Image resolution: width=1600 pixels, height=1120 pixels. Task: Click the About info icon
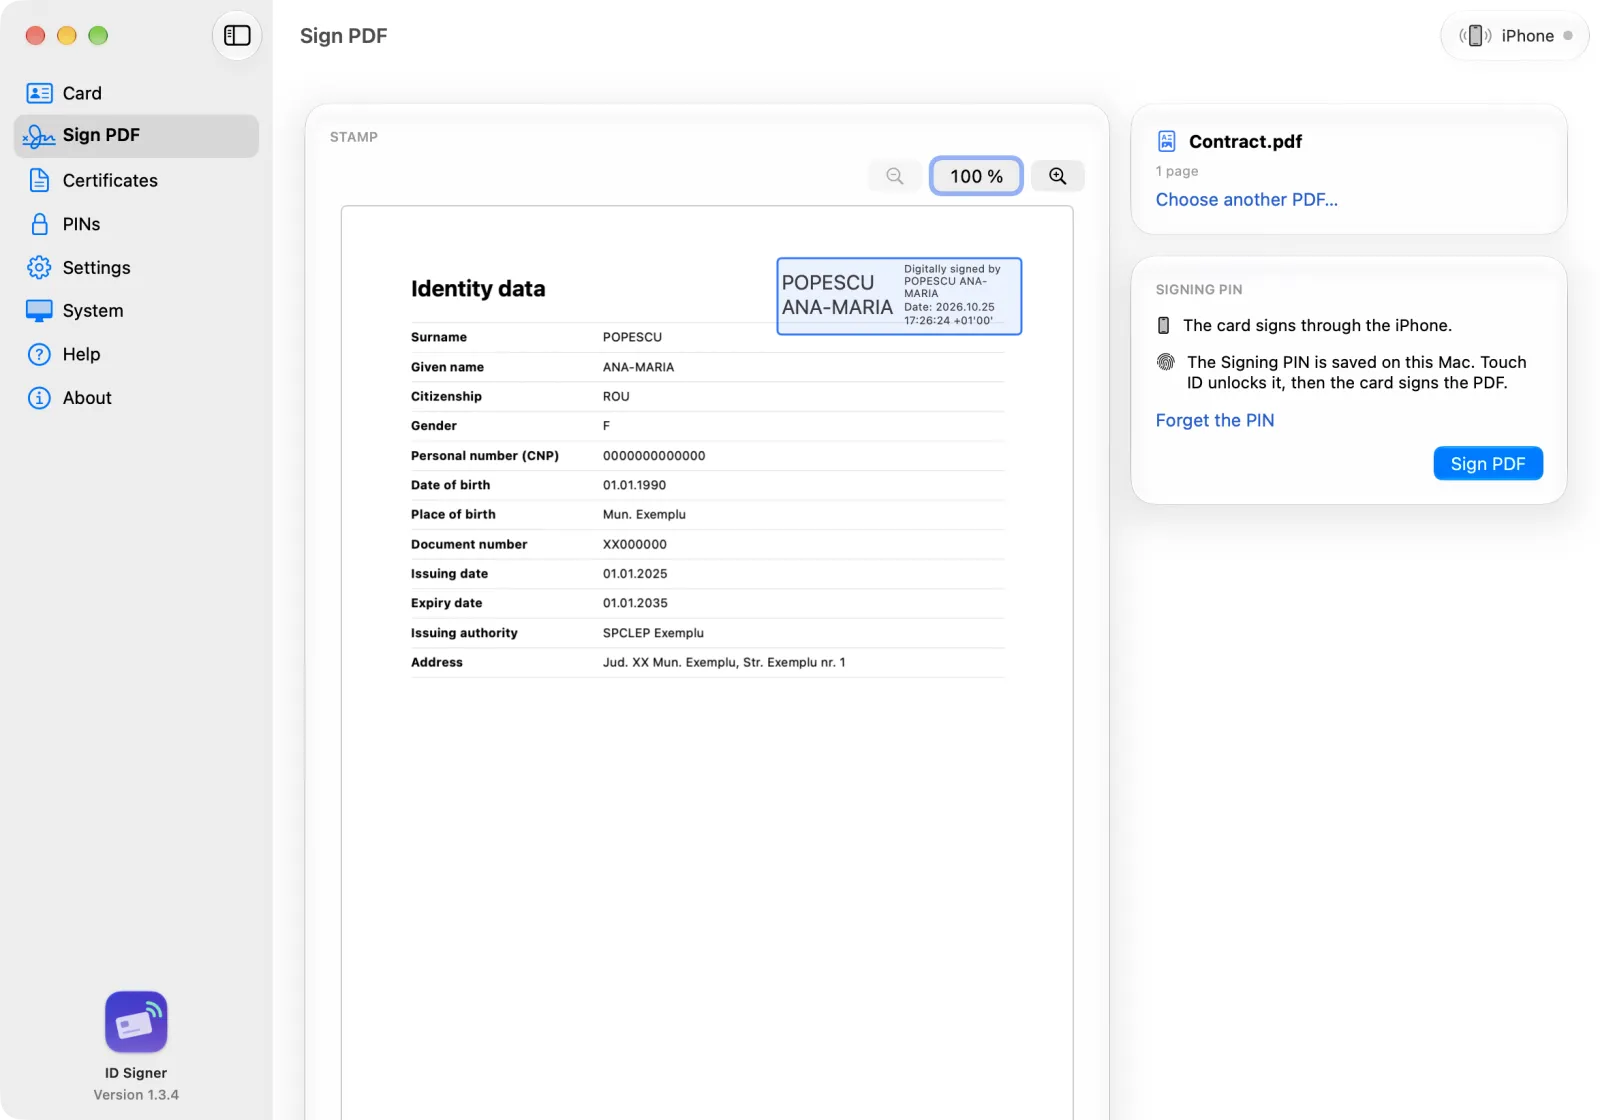39,398
